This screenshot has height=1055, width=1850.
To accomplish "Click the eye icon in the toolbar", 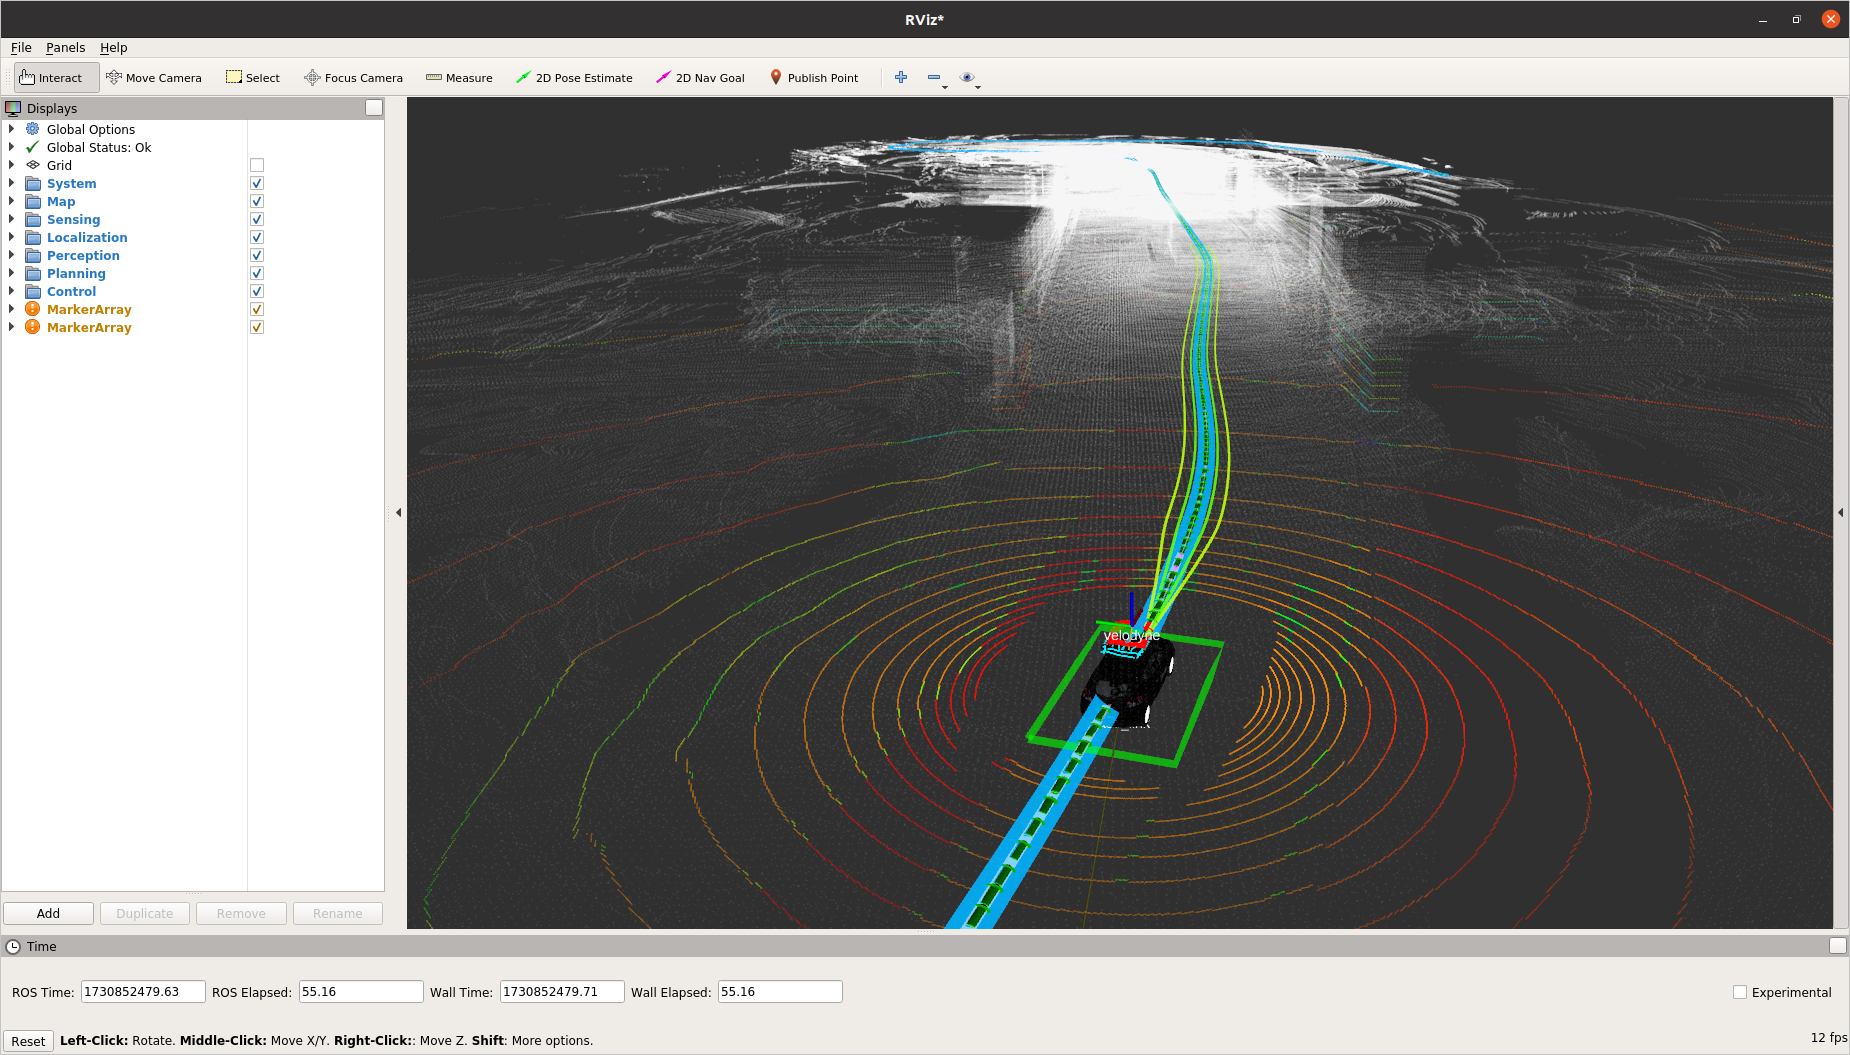I will pyautogui.click(x=966, y=78).
